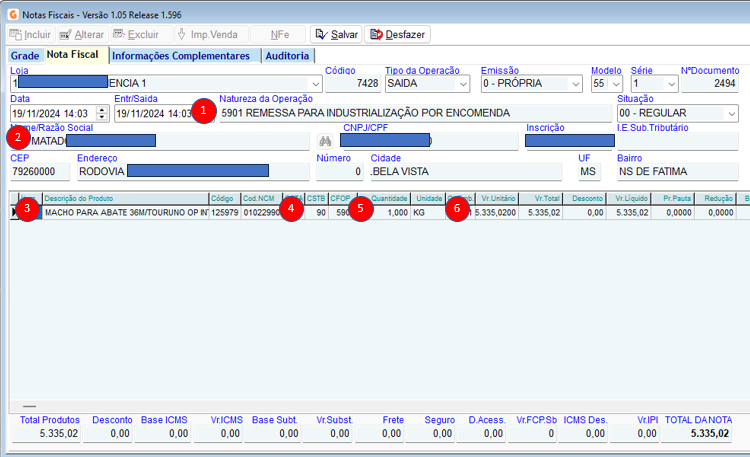
Task: Click the TOTAL DA NOTA value
Action: coord(696,434)
